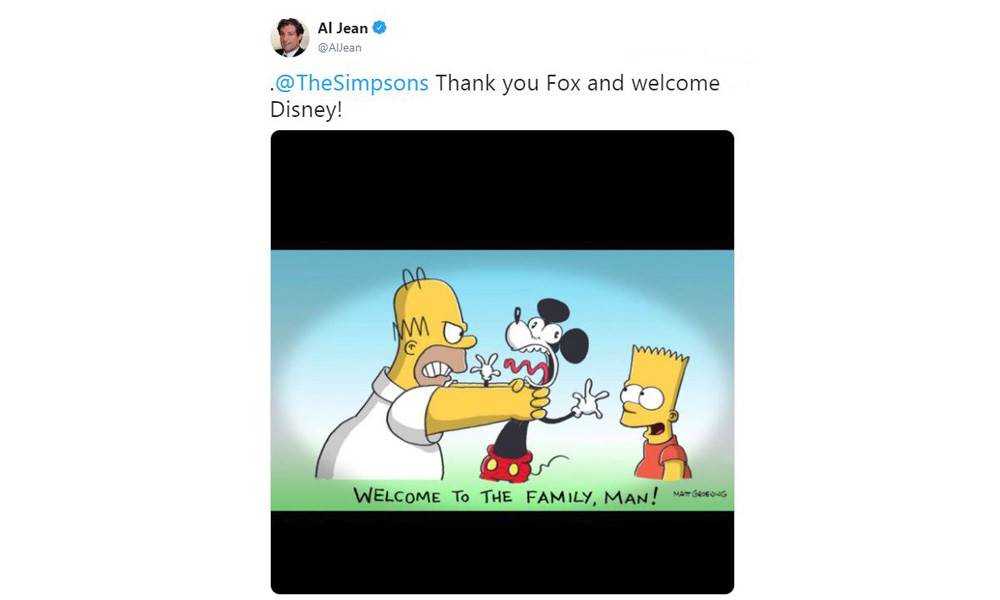
Task: Click the black bar above the cartoon
Action: coord(502,190)
